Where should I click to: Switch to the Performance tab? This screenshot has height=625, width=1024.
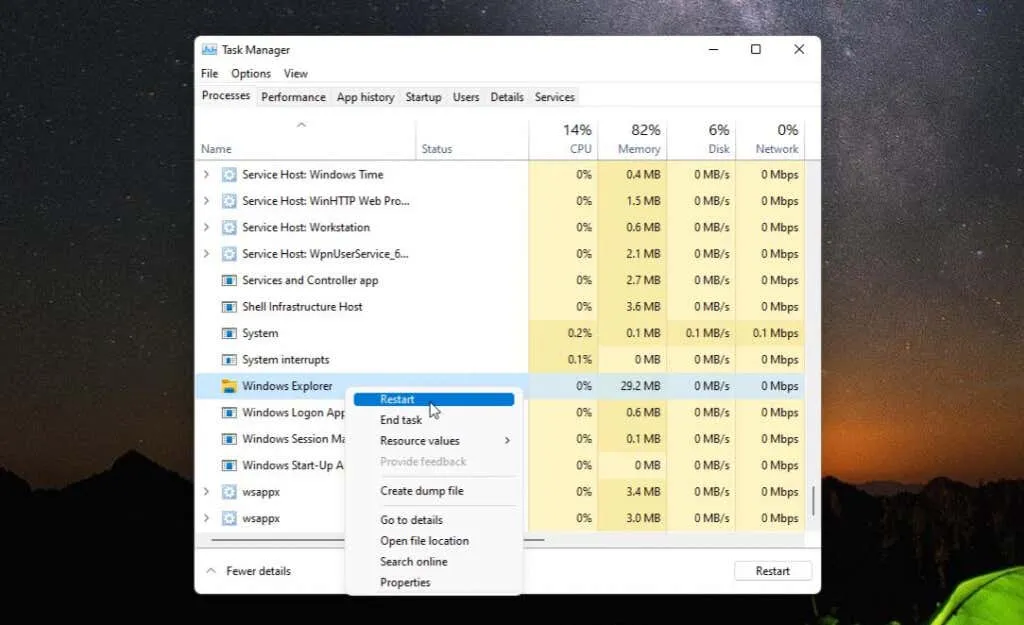[x=293, y=97]
